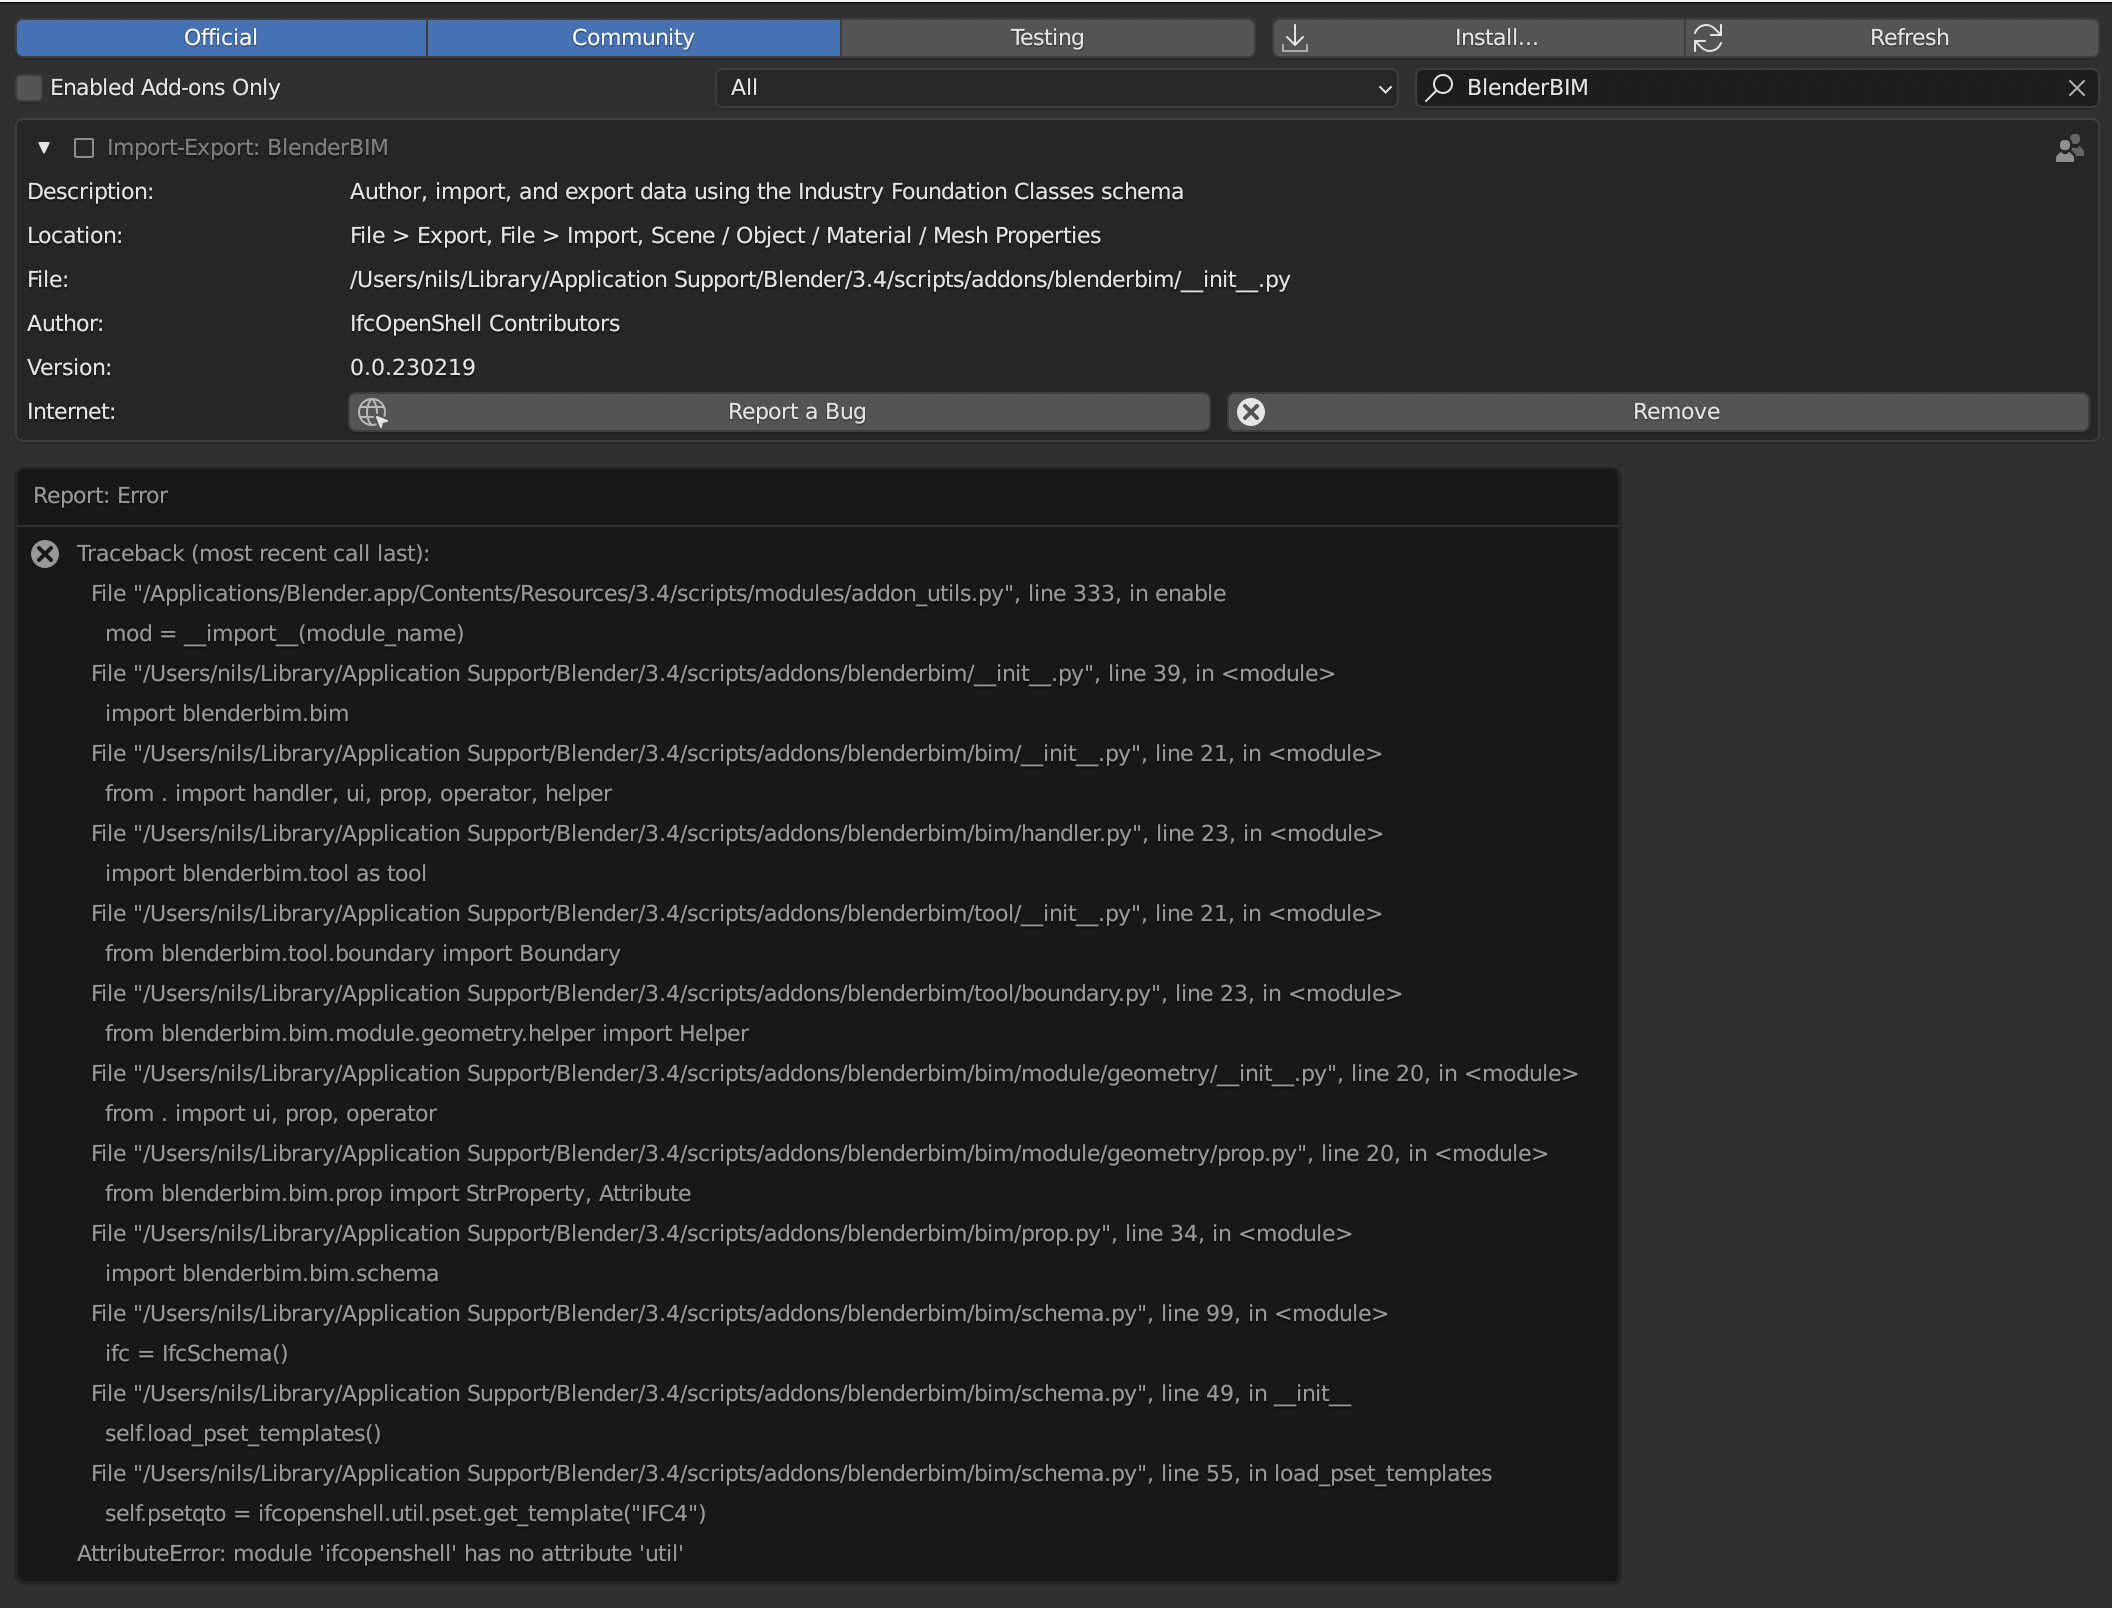Switch to the Official add-ons tab
Image resolution: width=2112 pixels, height=1608 pixels.
pos(219,37)
